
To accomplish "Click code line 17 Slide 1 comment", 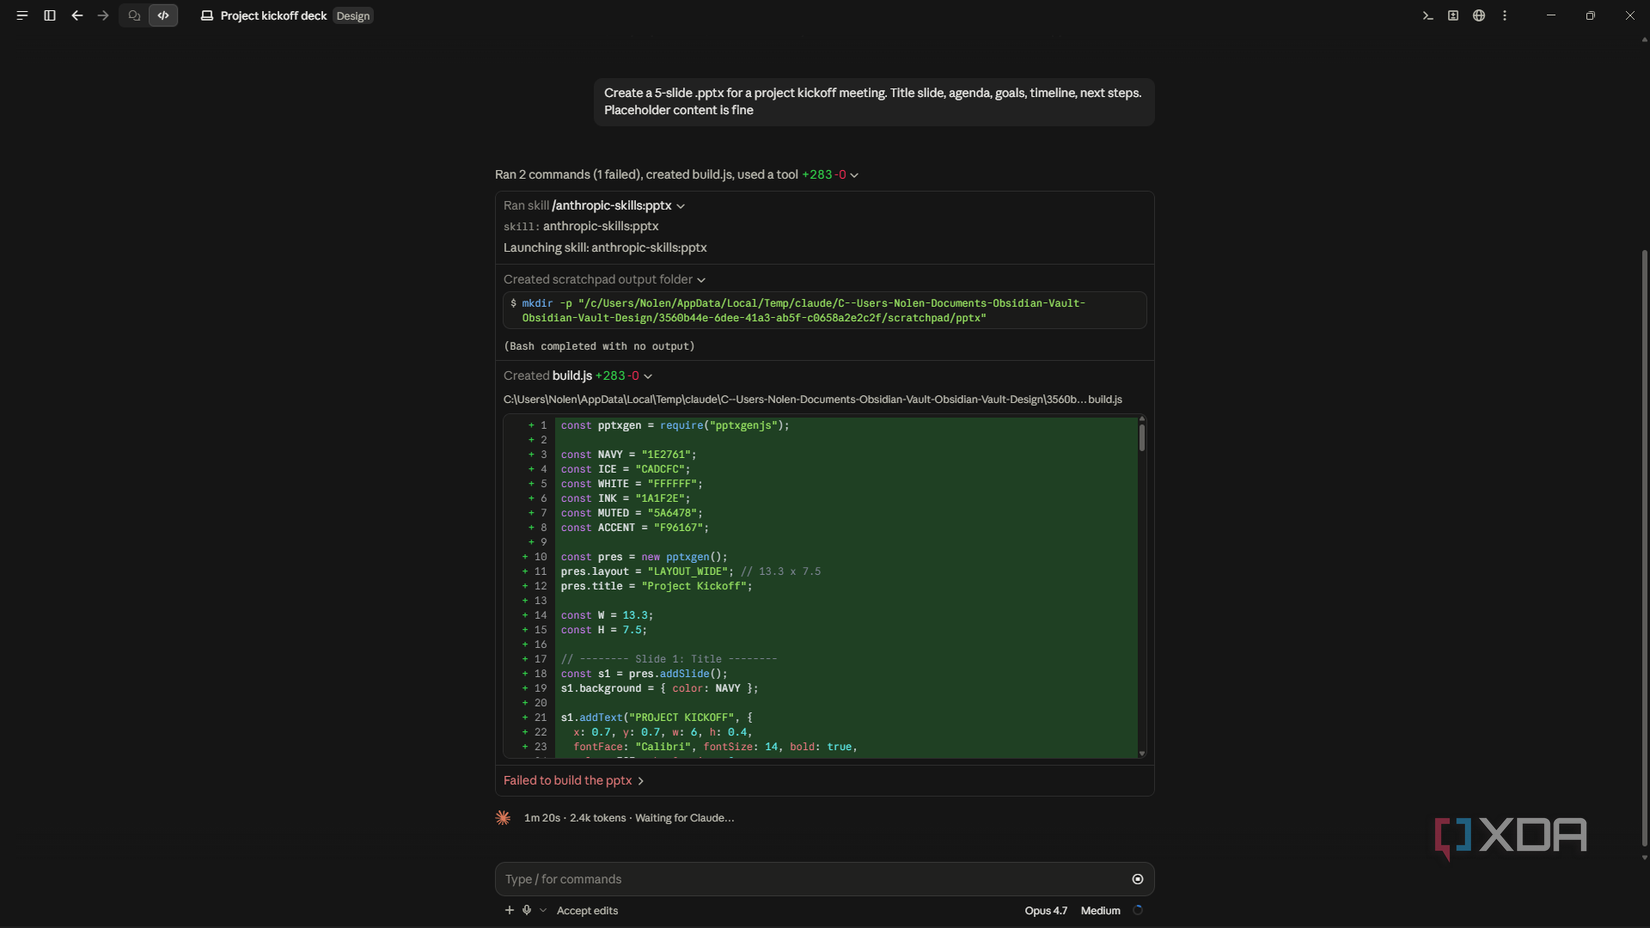I will (x=668, y=659).
